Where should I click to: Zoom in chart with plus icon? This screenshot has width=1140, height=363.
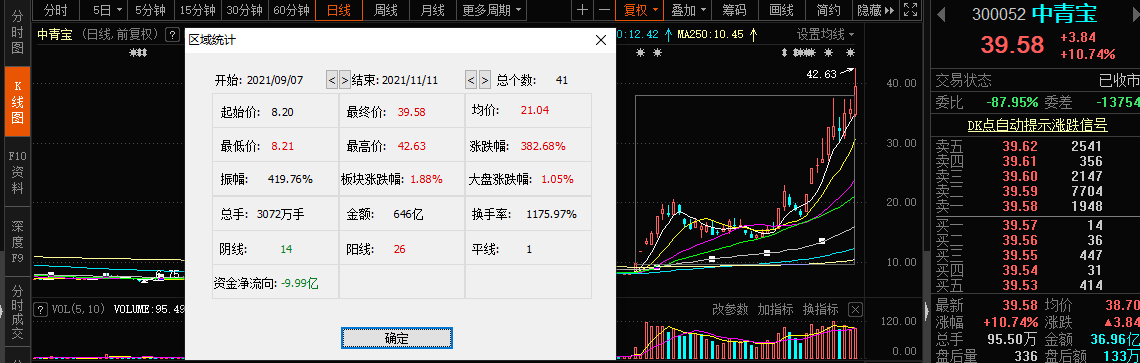coord(582,10)
